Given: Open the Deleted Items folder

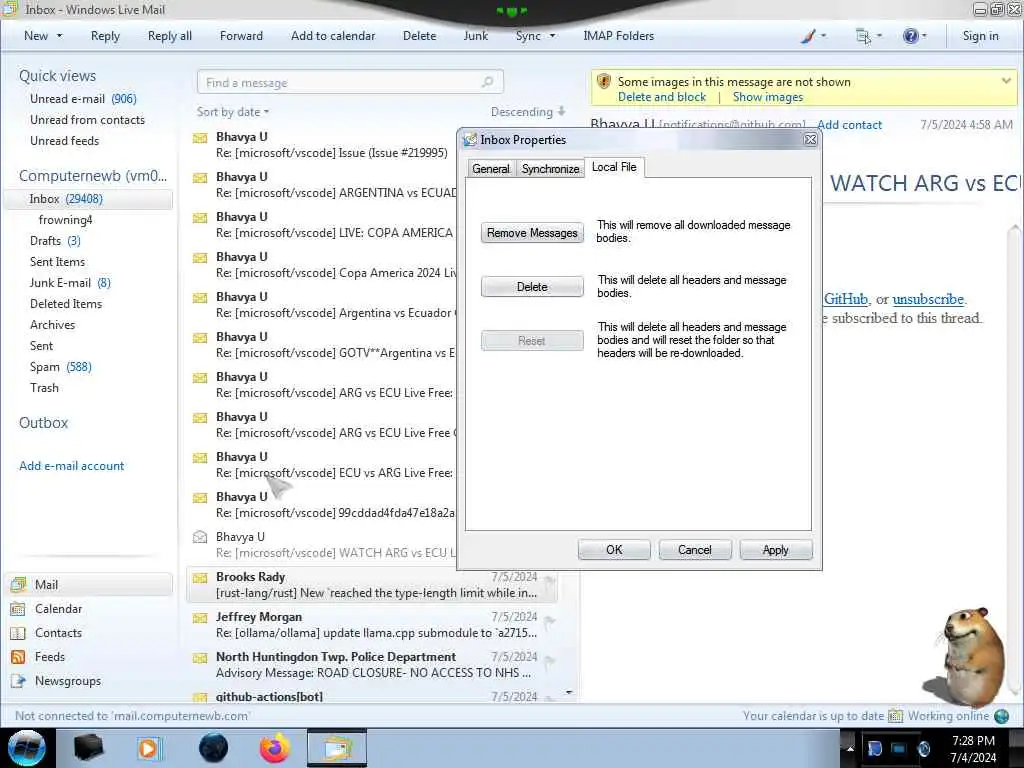Looking at the screenshot, I should click(x=66, y=304).
